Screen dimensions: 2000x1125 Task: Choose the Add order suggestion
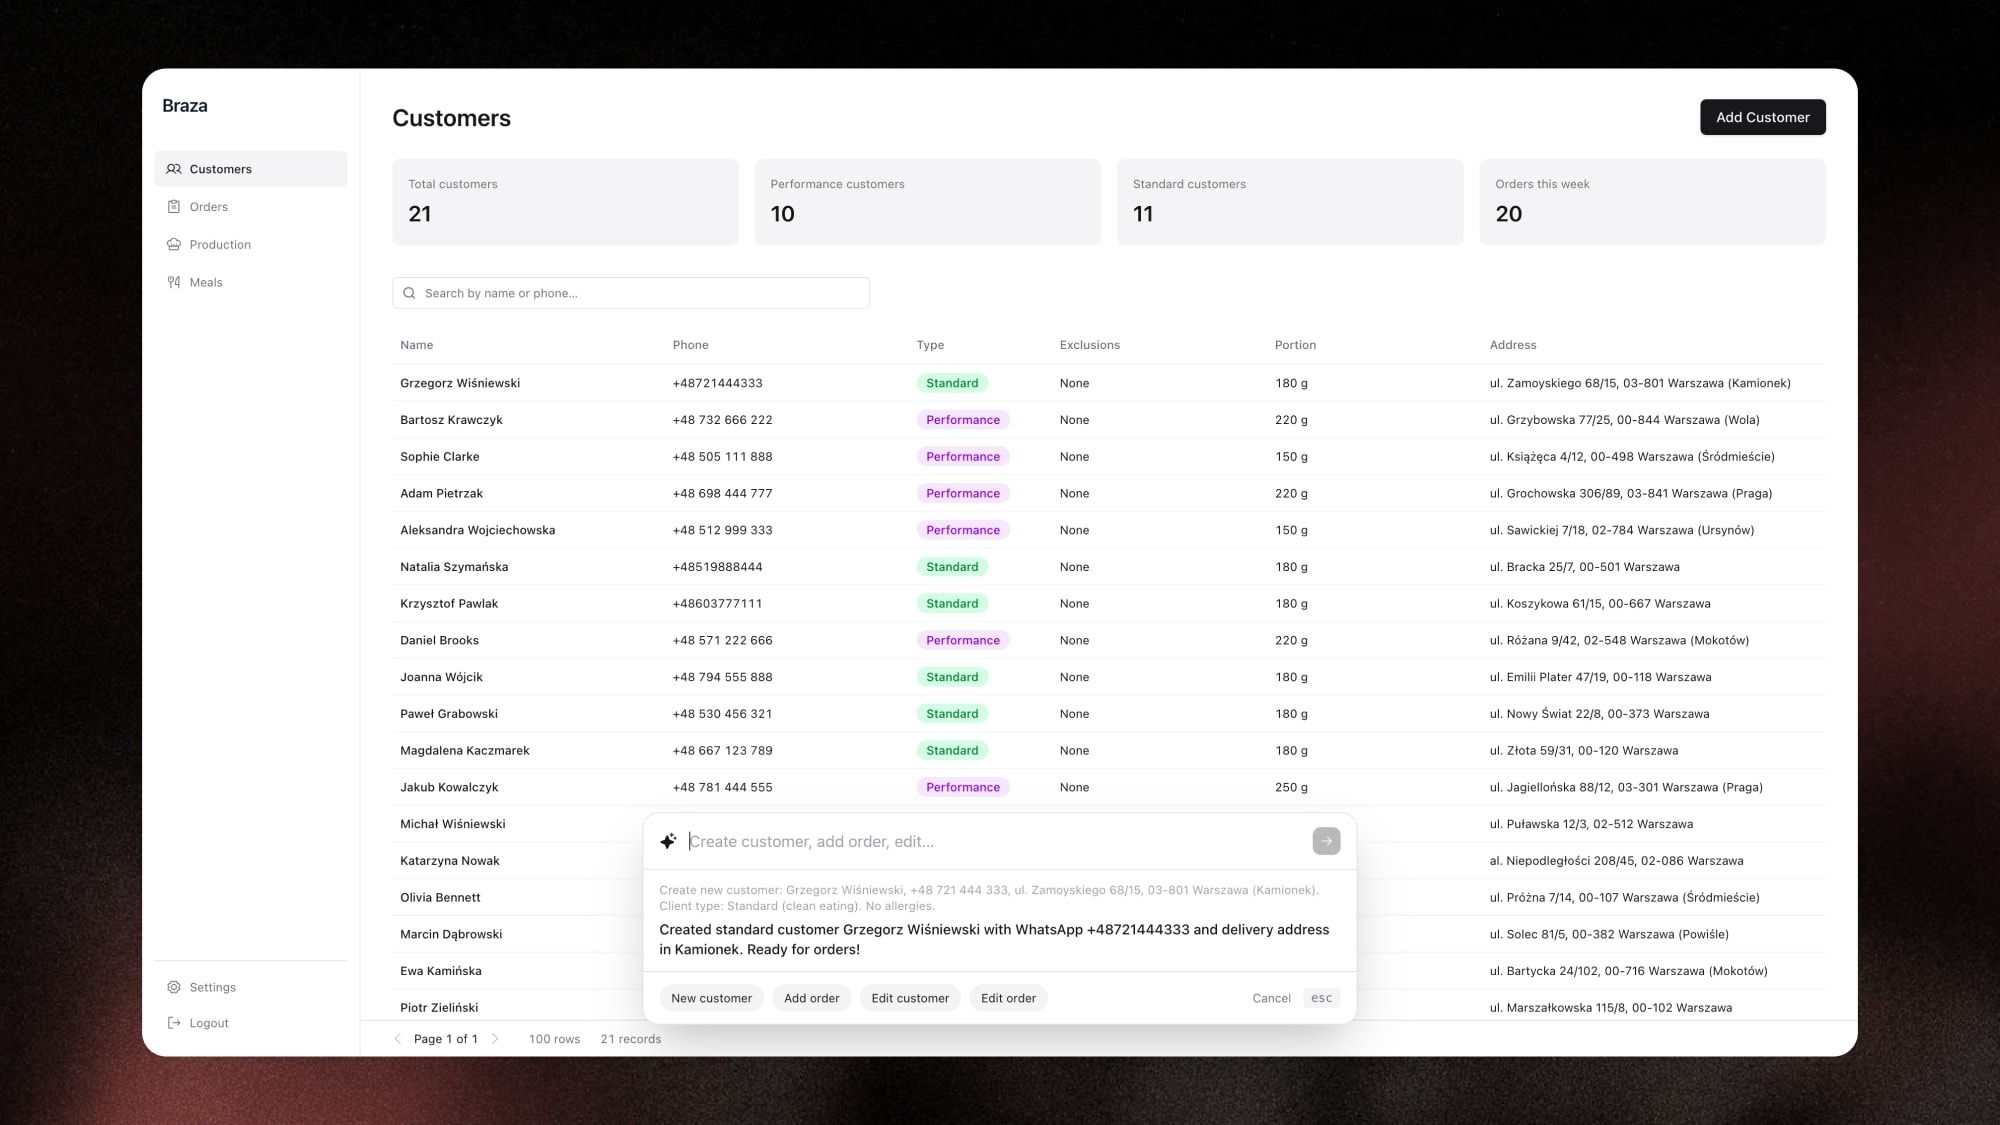point(811,998)
